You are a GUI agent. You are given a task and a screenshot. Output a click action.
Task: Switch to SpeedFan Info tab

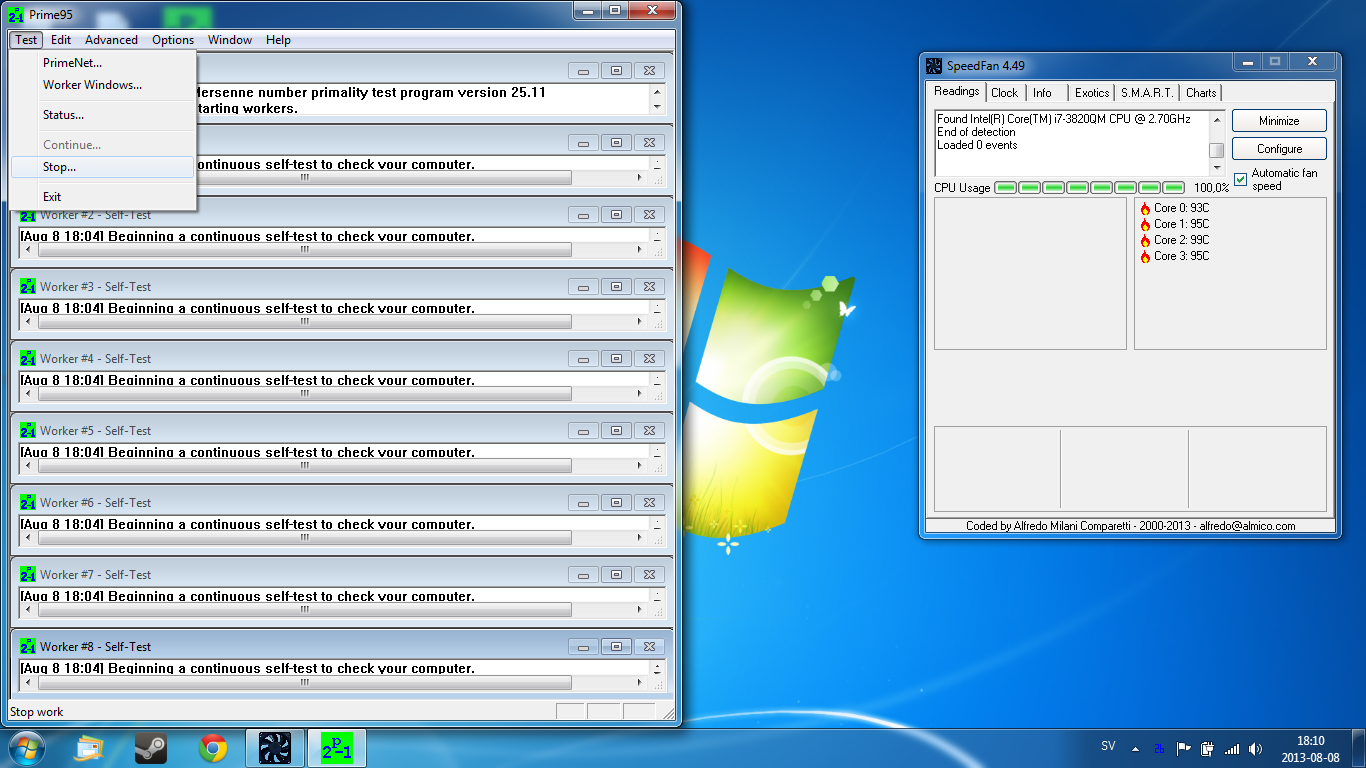pyautogui.click(x=1042, y=93)
